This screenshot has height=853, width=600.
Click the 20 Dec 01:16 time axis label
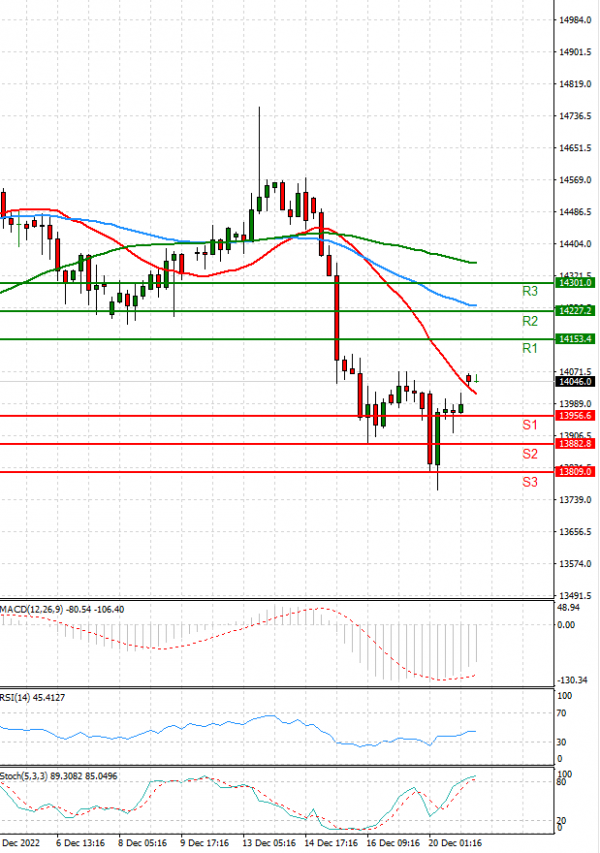[x=455, y=843]
